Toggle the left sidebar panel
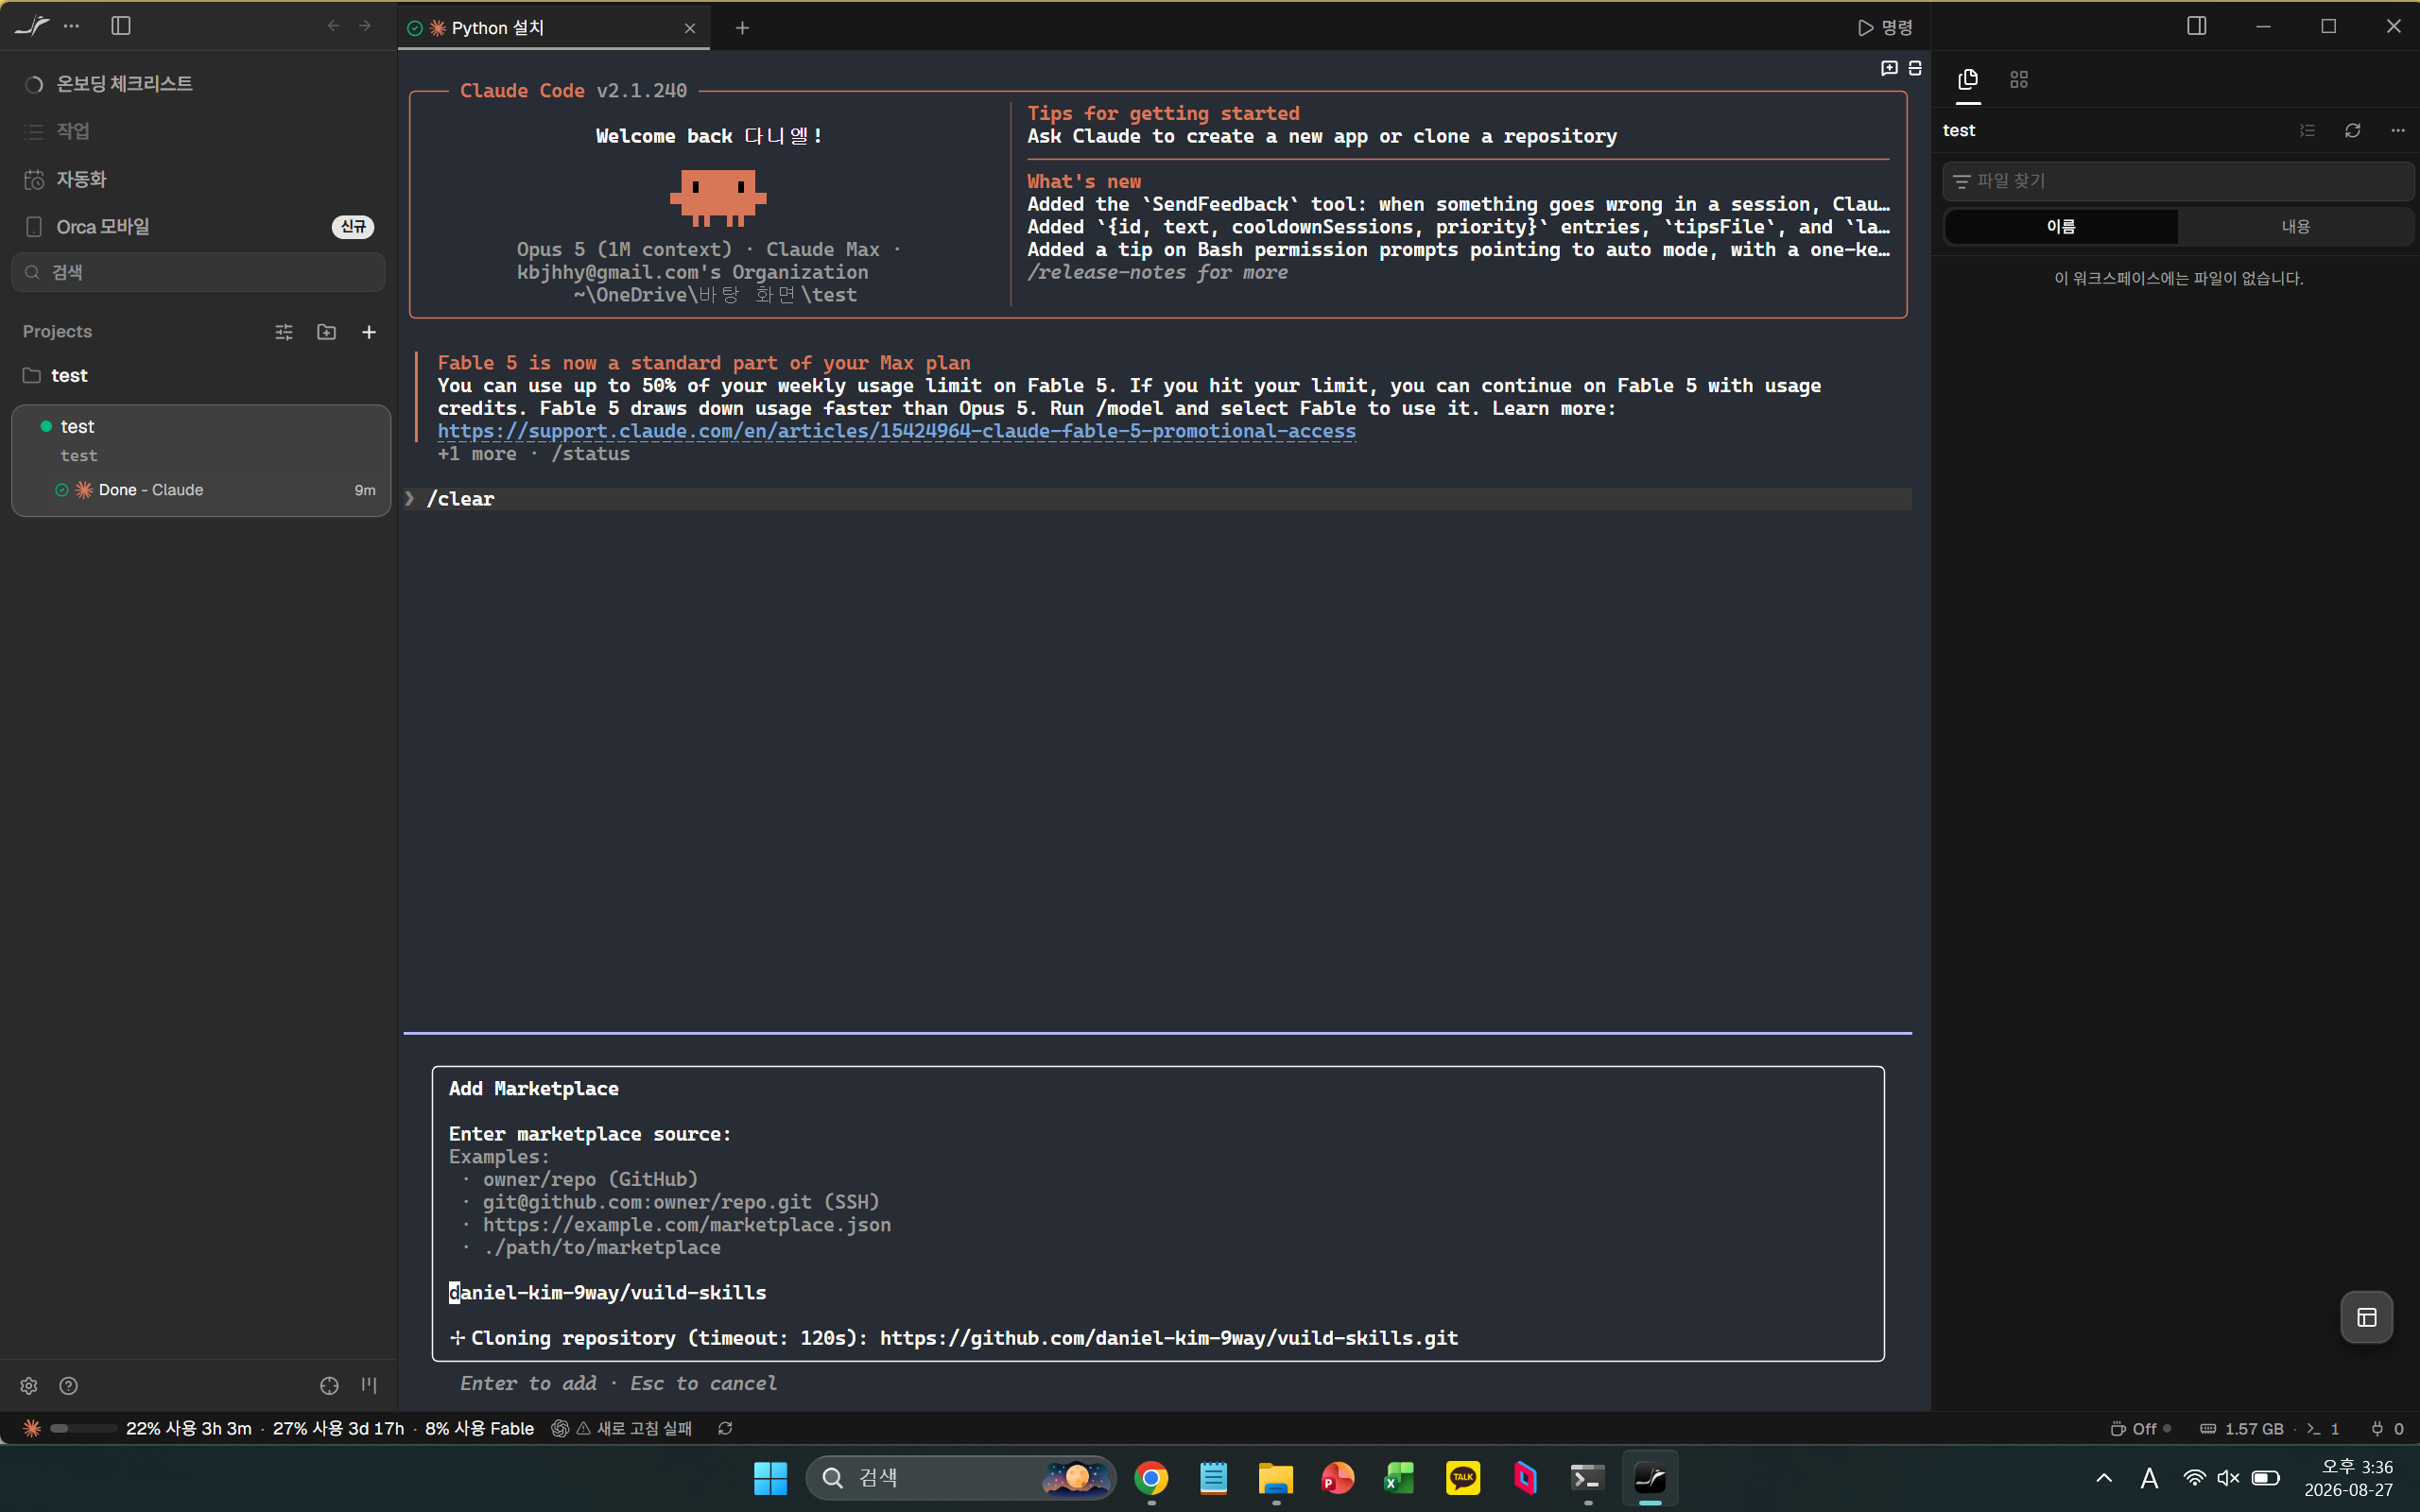Viewport: 2420px width, 1512px height. click(121, 26)
